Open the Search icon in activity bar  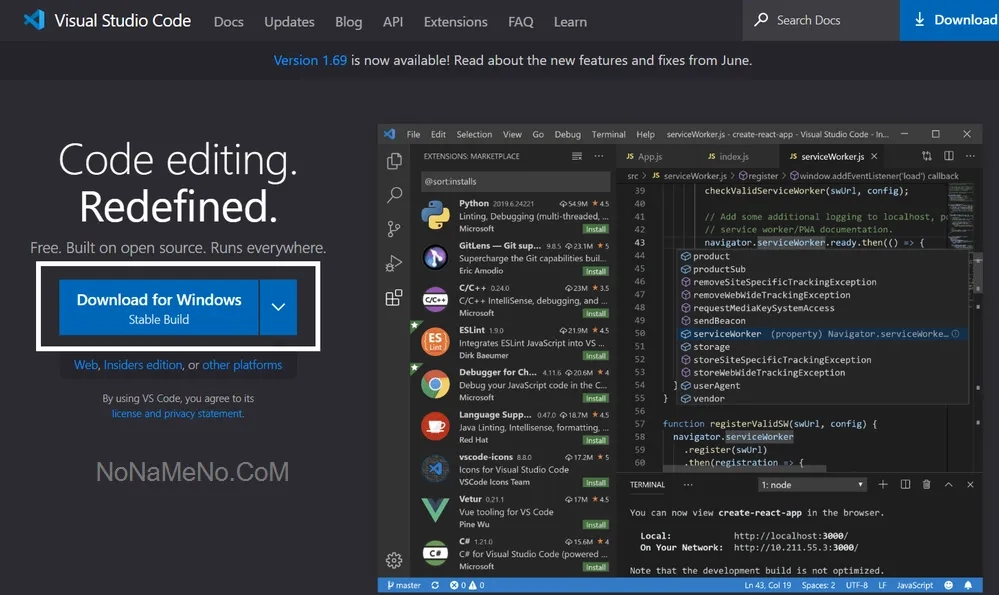coord(394,196)
